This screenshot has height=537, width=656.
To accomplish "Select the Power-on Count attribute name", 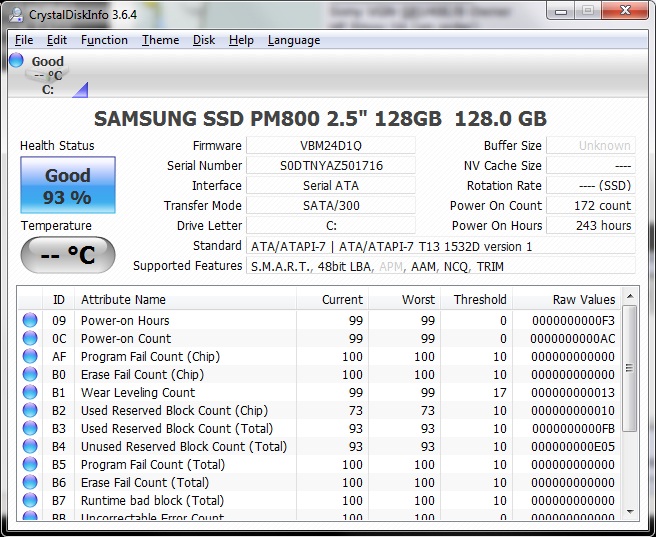I will [126, 339].
